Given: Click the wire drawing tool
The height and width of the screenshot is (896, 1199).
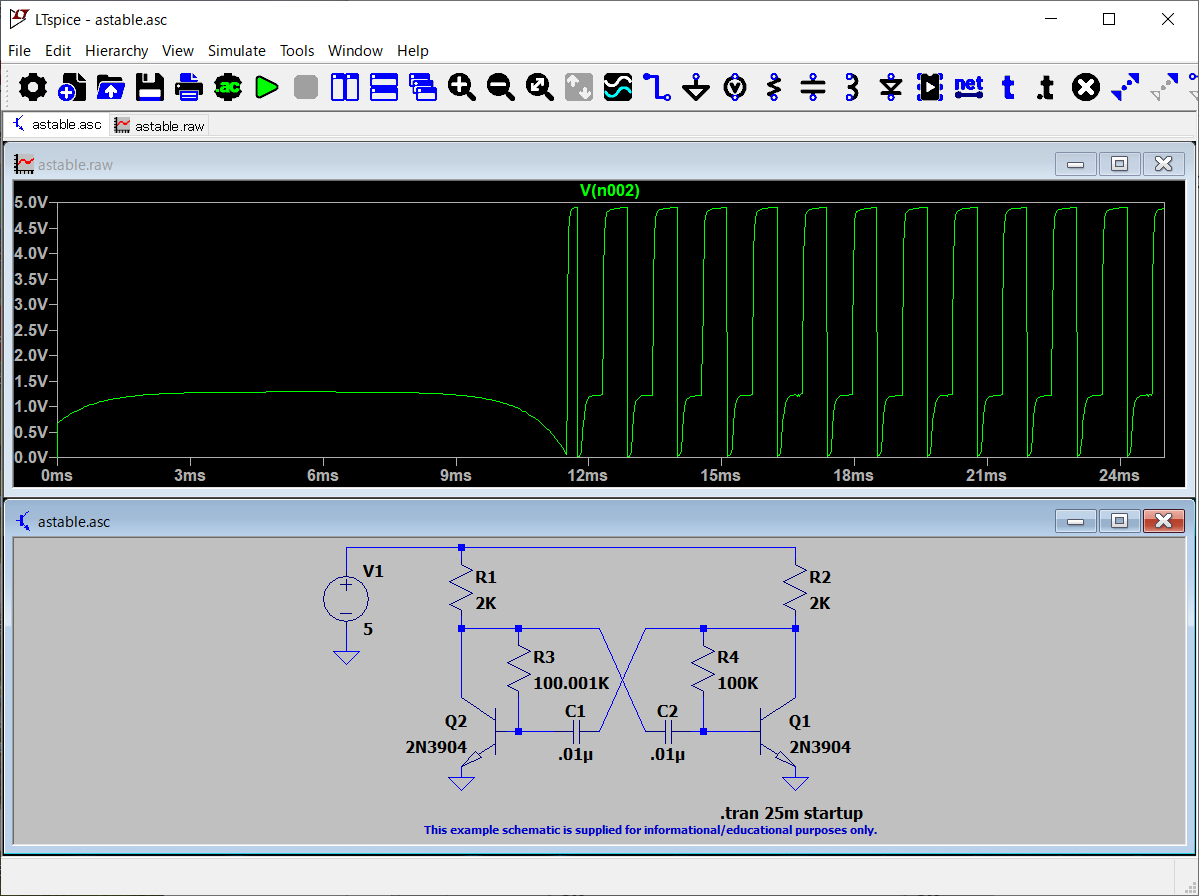Looking at the screenshot, I should [x=656, y=88].
